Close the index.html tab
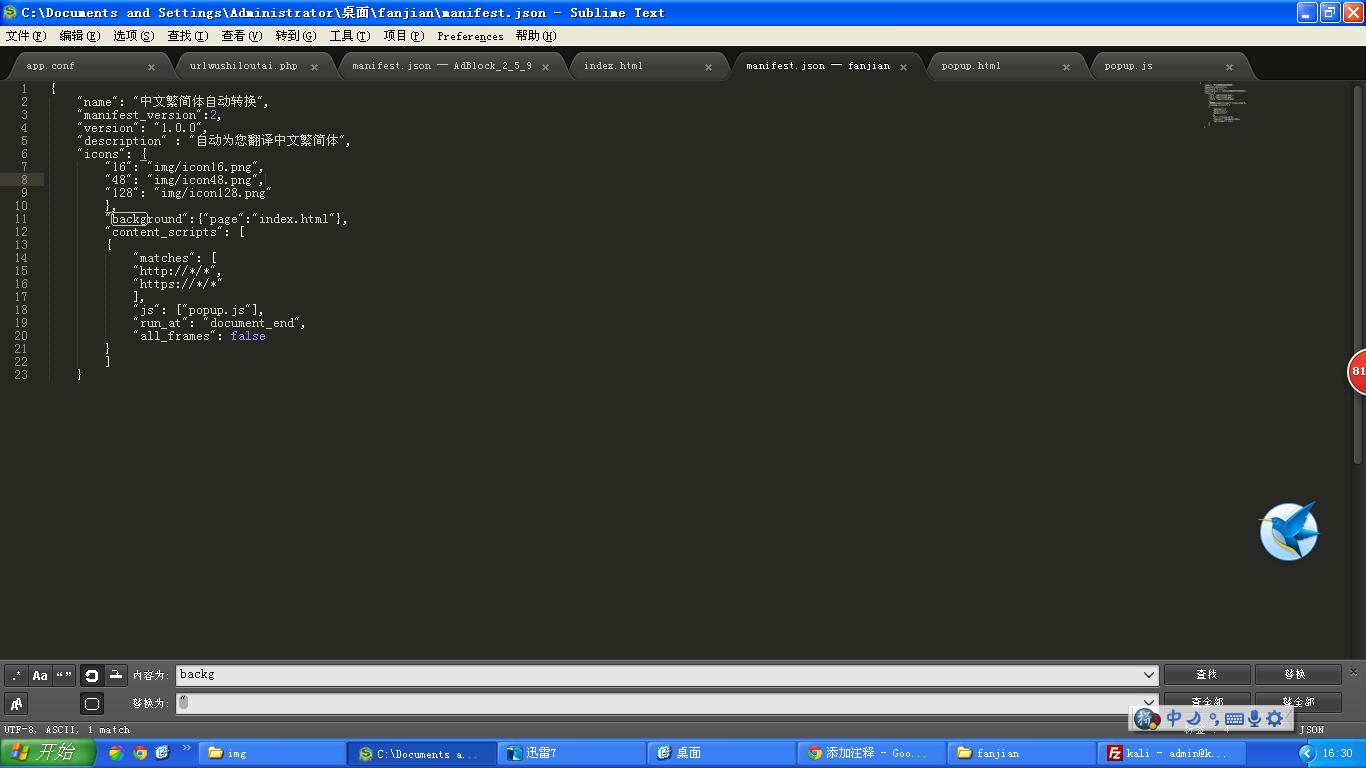Screen dimensions: 1366x768 [x=708, y=67]
